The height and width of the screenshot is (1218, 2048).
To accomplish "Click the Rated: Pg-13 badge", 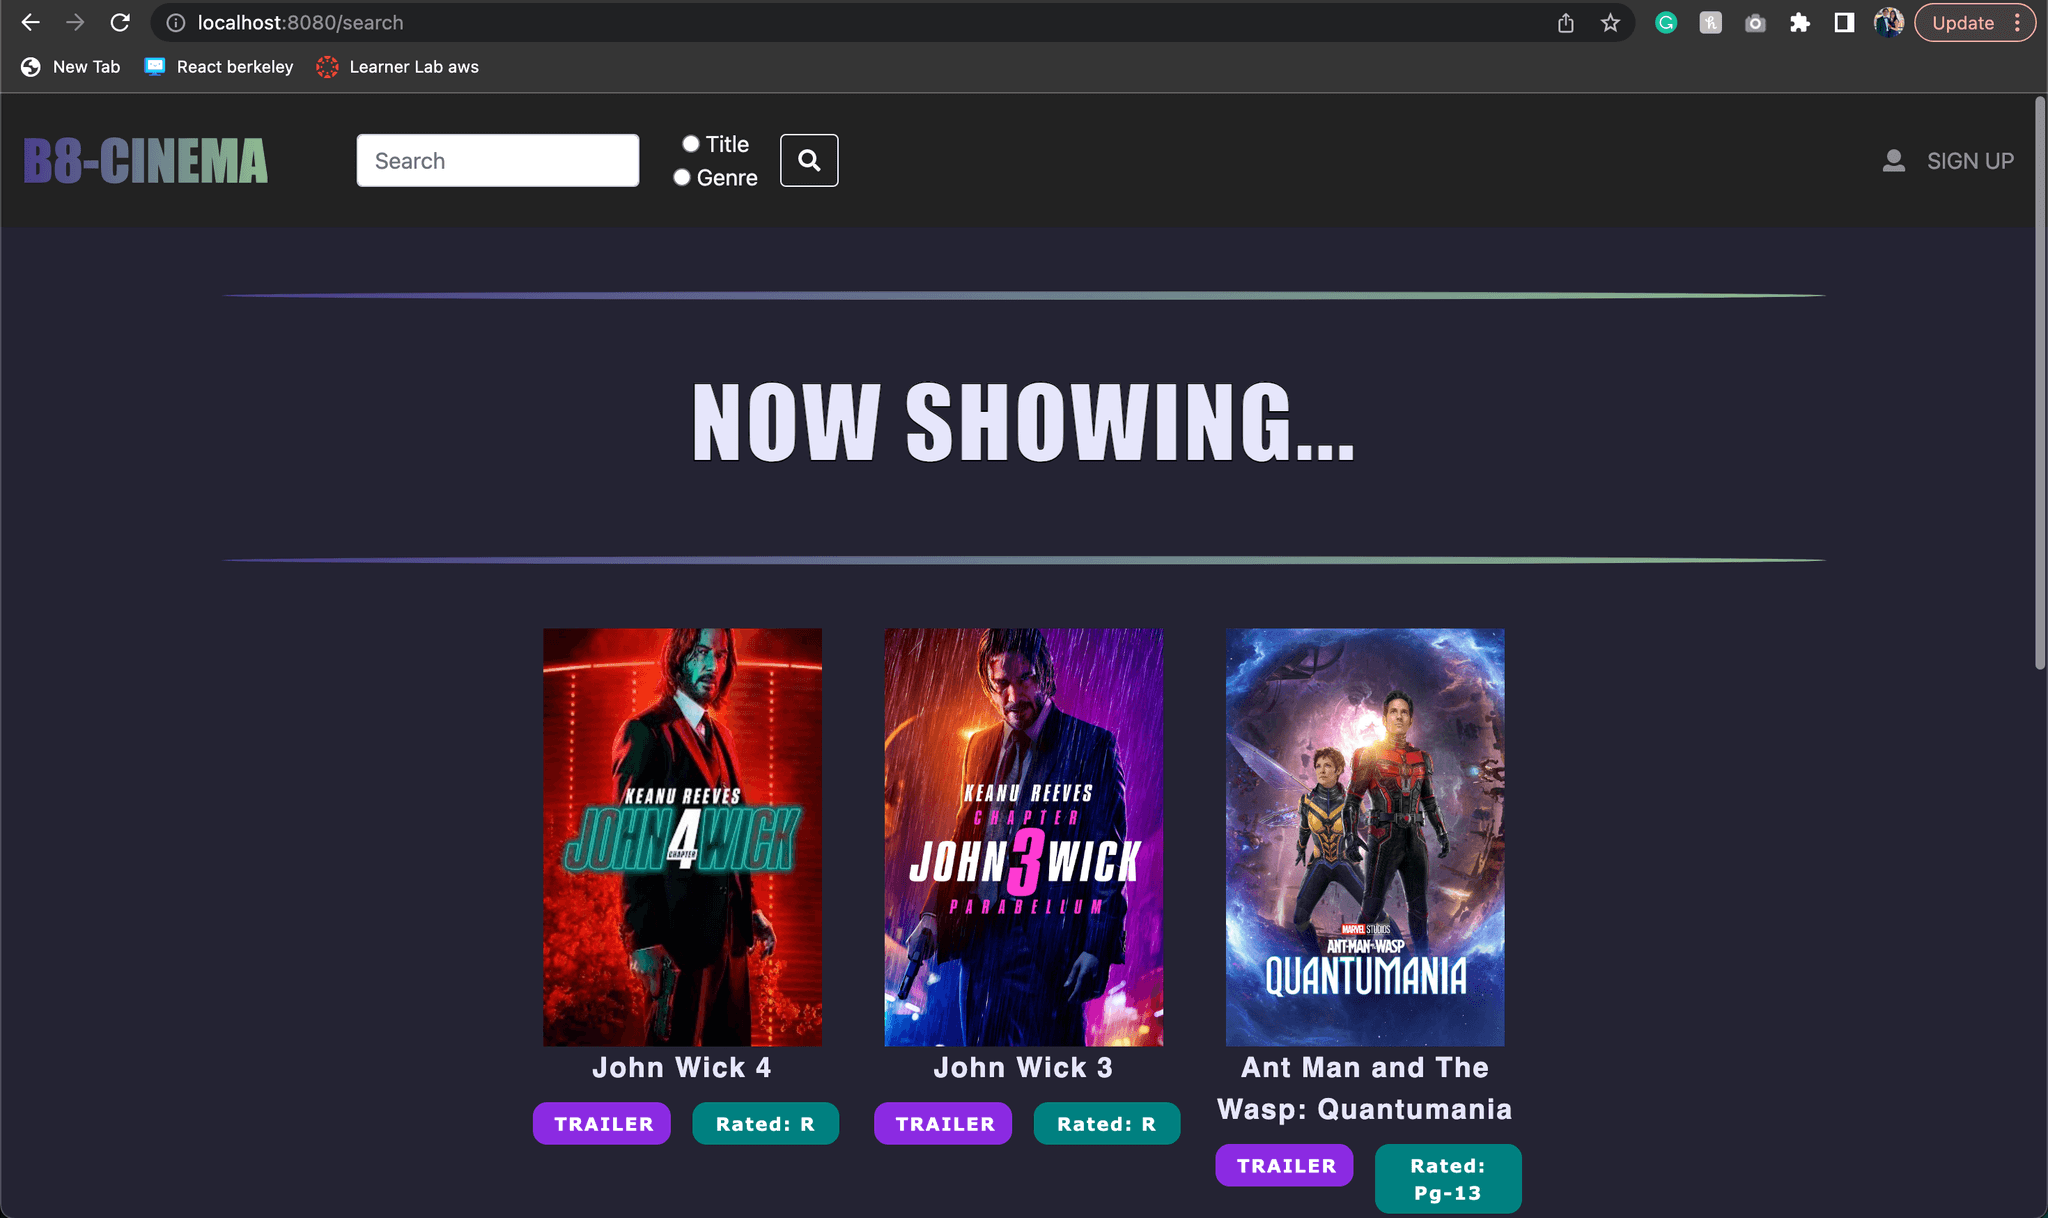I will (x=1448, y=1179).
